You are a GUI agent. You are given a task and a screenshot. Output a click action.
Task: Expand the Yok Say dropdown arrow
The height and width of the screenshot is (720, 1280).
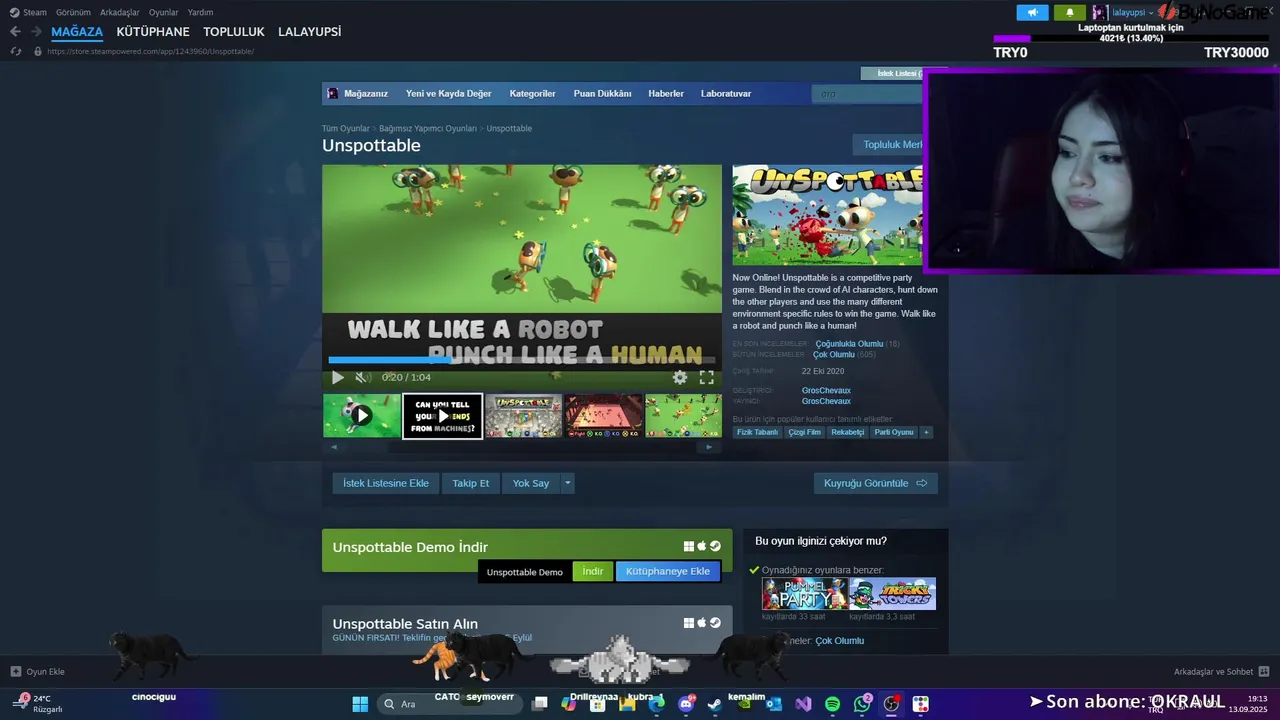pos(567,483)
